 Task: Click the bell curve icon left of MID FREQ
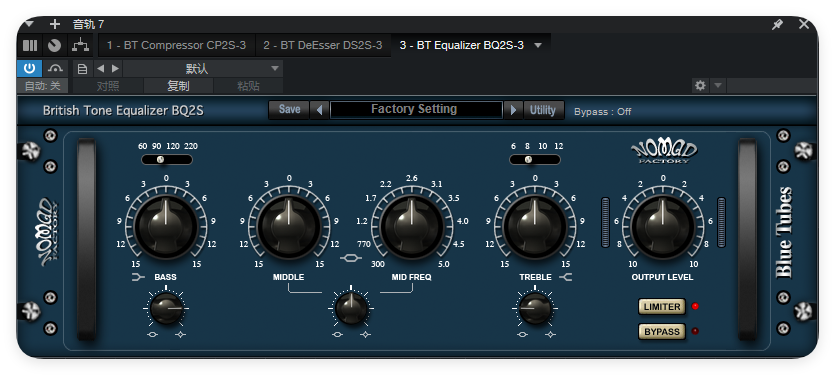[350, 258]
